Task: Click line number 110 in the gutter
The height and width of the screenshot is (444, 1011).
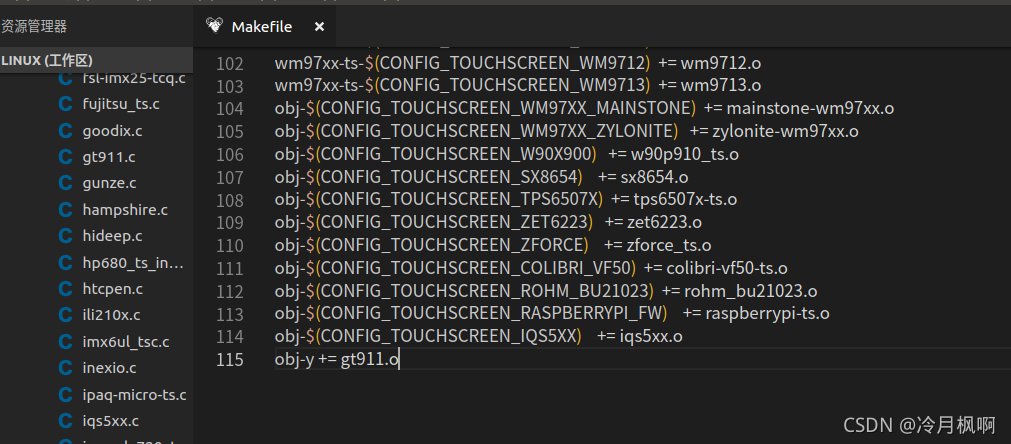Action: (230, 246)
